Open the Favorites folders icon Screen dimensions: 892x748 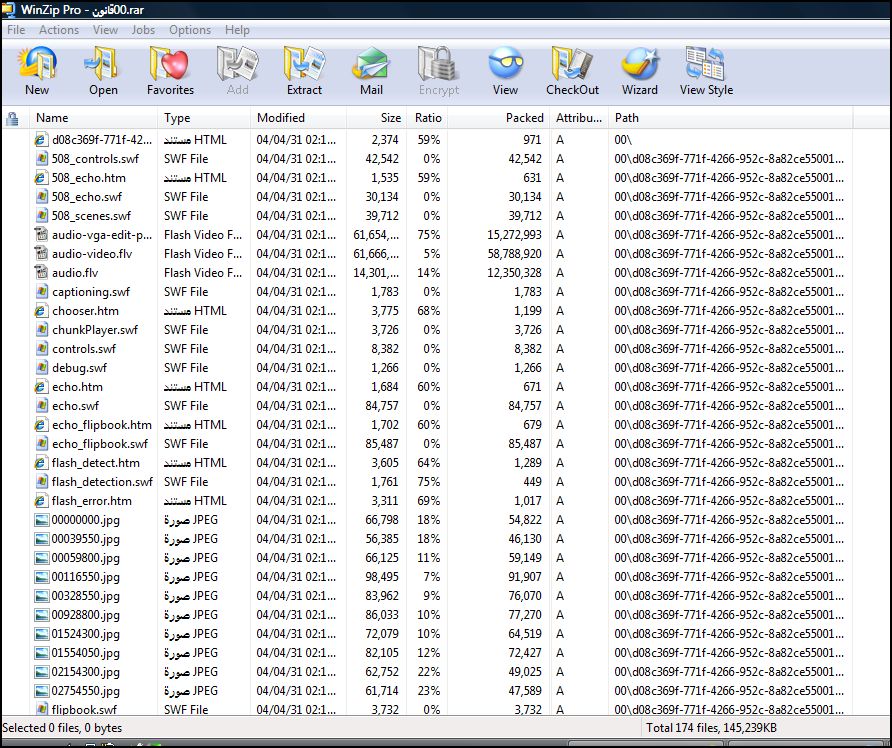pyautogui.click(x=170, y=63)
